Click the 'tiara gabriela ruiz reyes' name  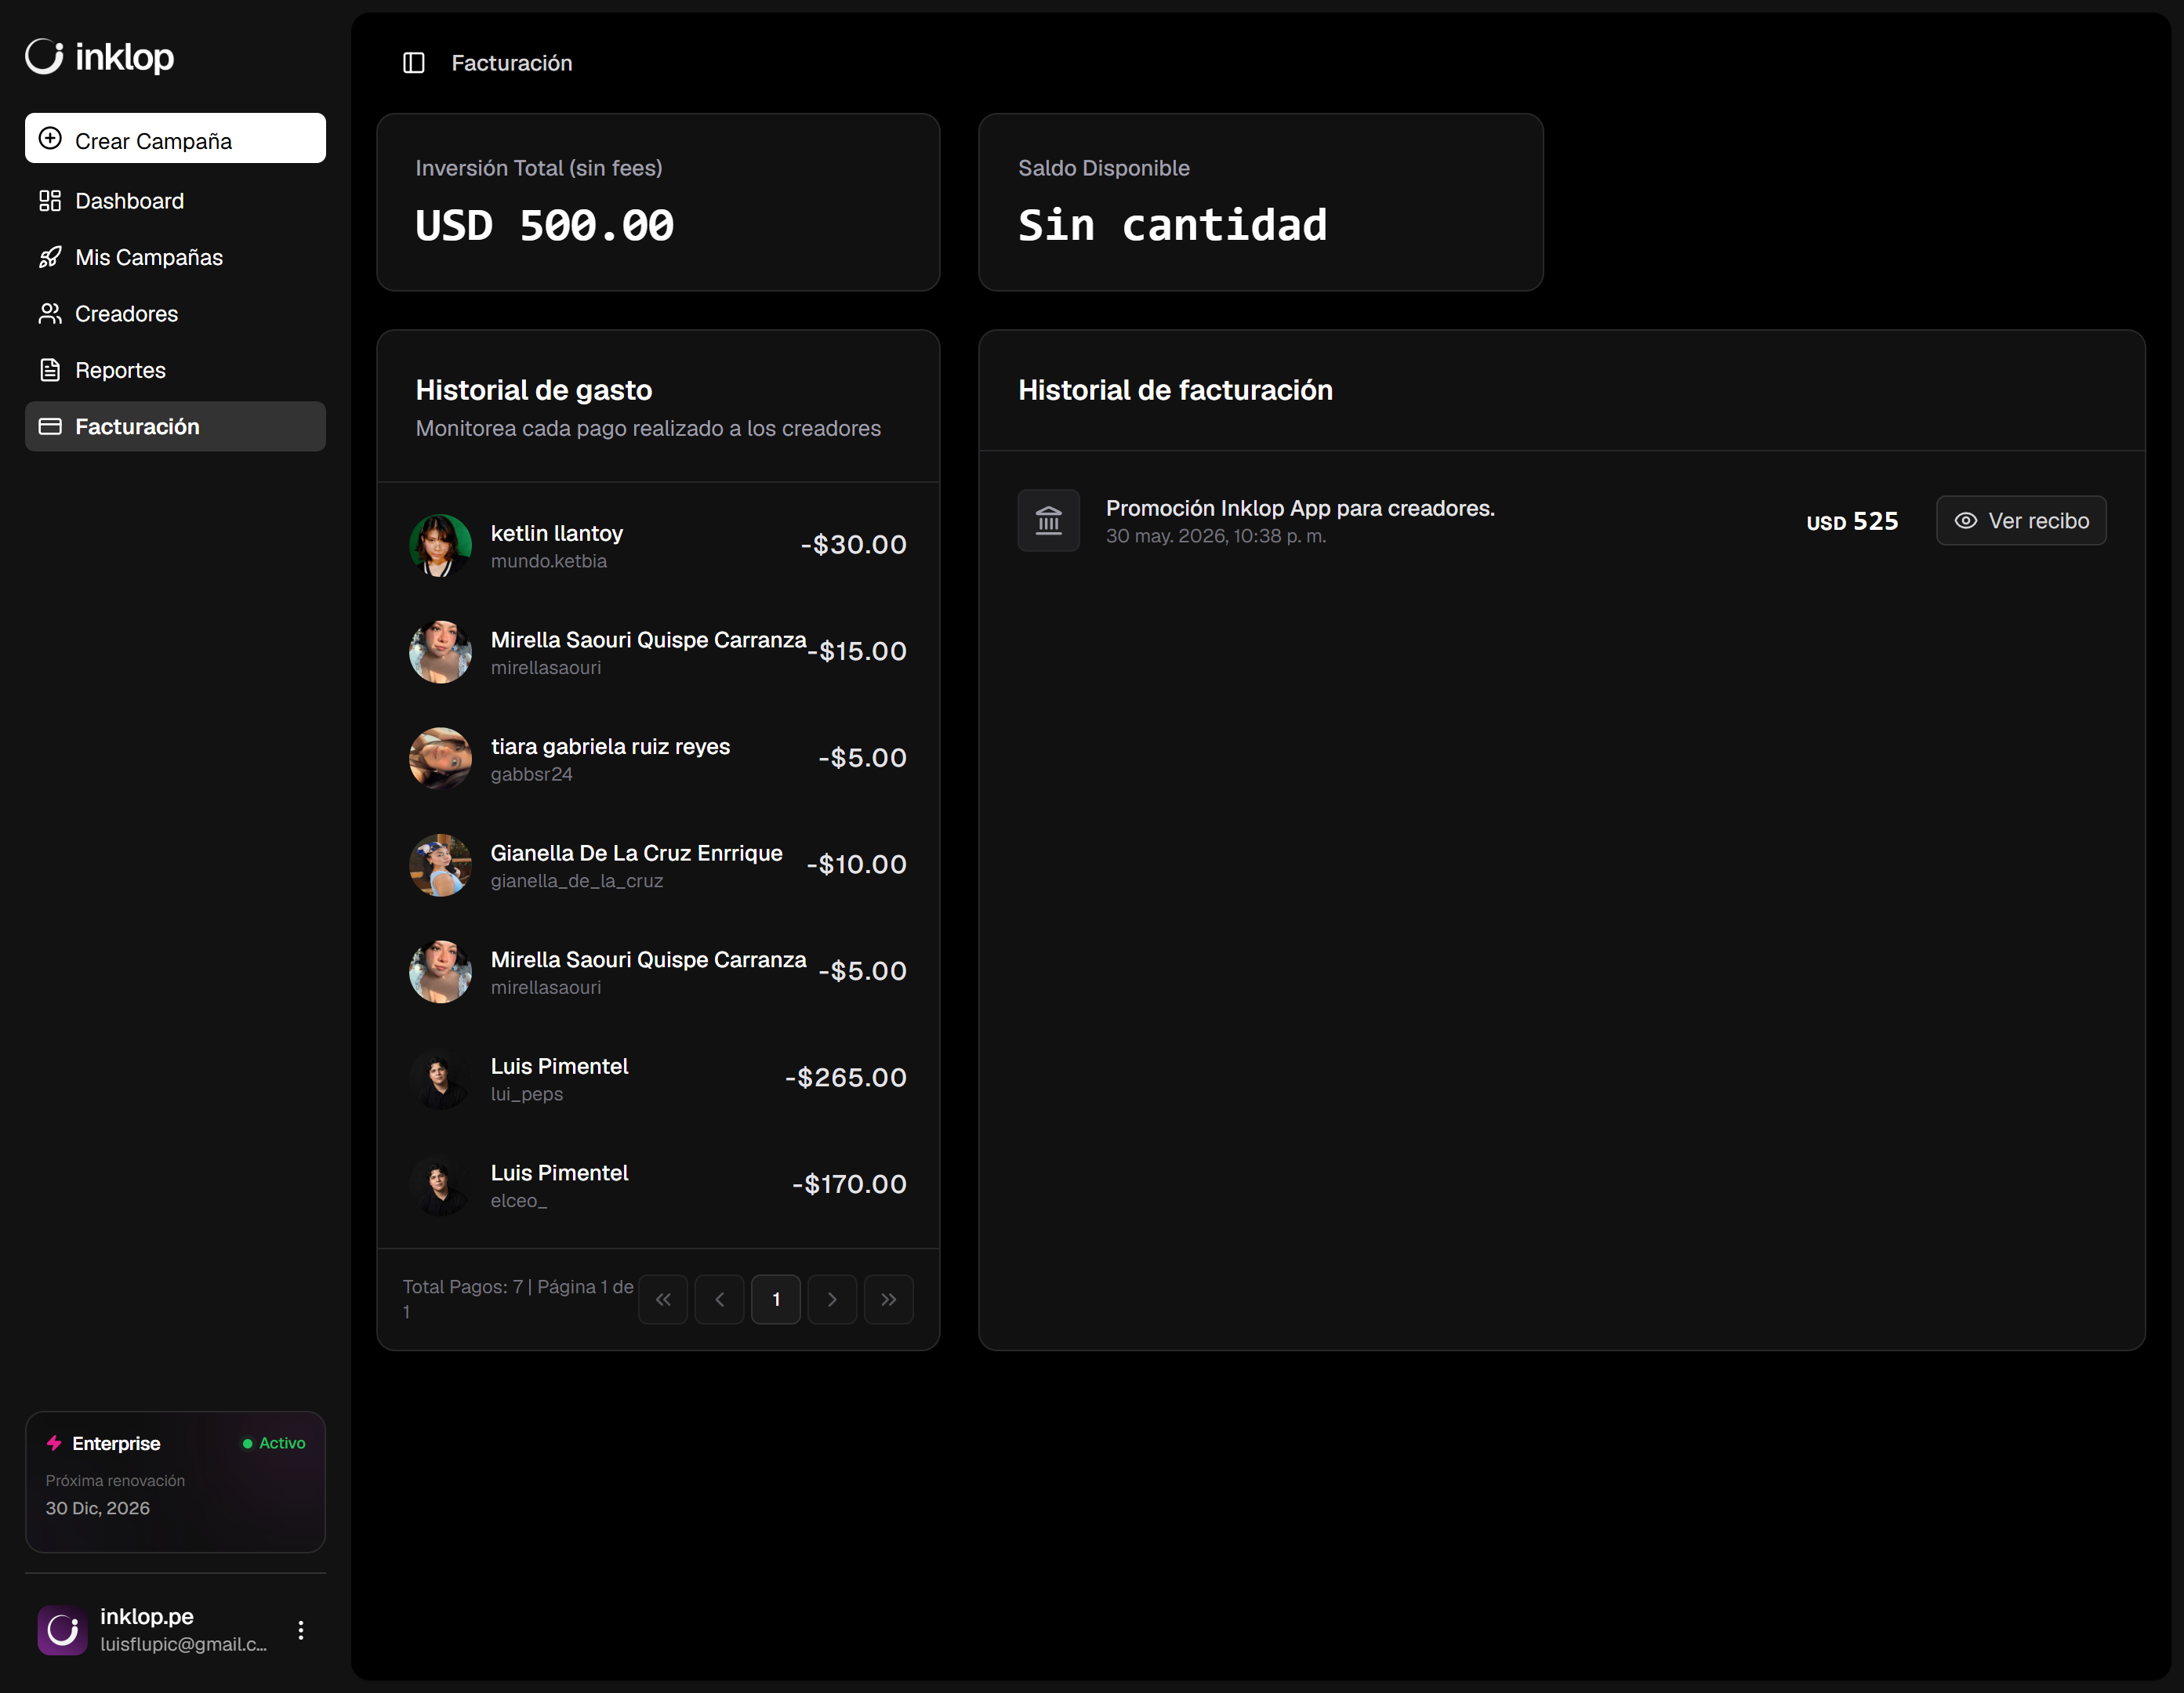click(610, 746)
